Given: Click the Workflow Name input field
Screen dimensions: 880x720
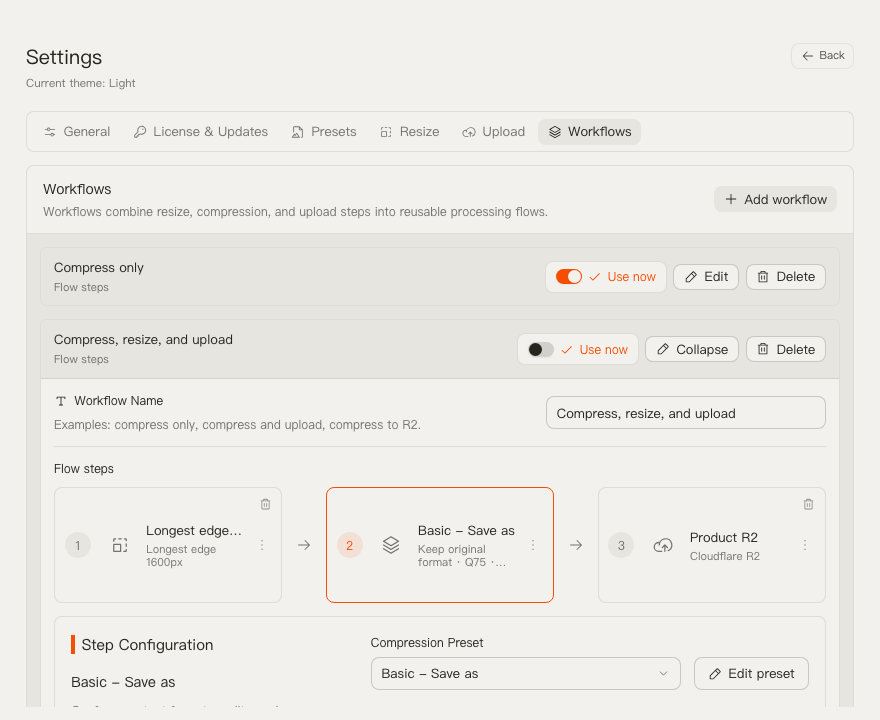Looking at the screenshot, I should coord(685,413).
